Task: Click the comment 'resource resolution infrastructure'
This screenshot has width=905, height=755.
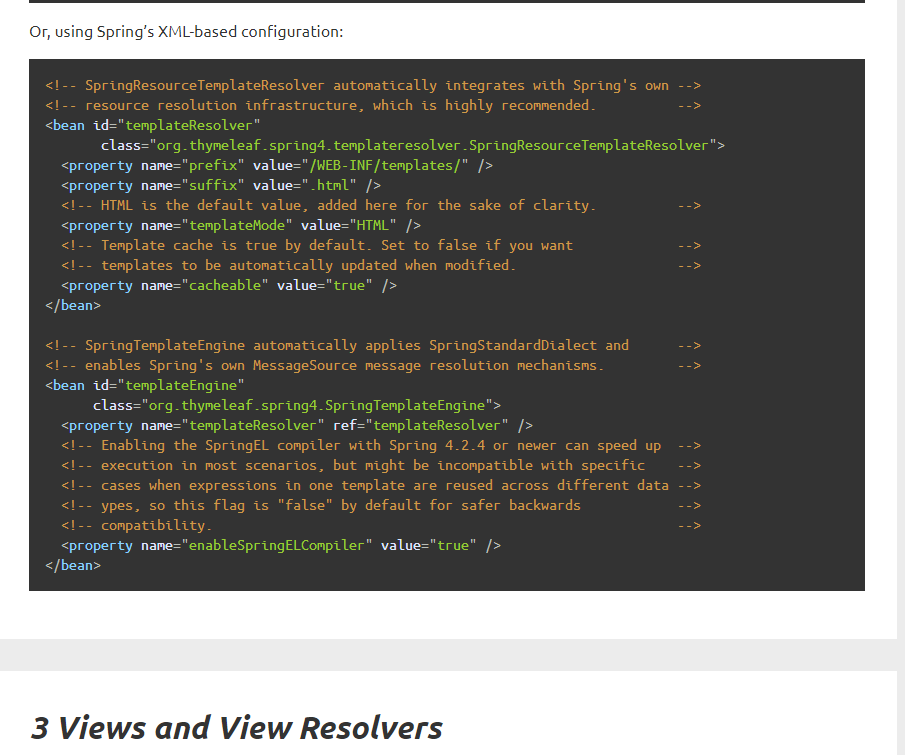Action: (373, 106)
